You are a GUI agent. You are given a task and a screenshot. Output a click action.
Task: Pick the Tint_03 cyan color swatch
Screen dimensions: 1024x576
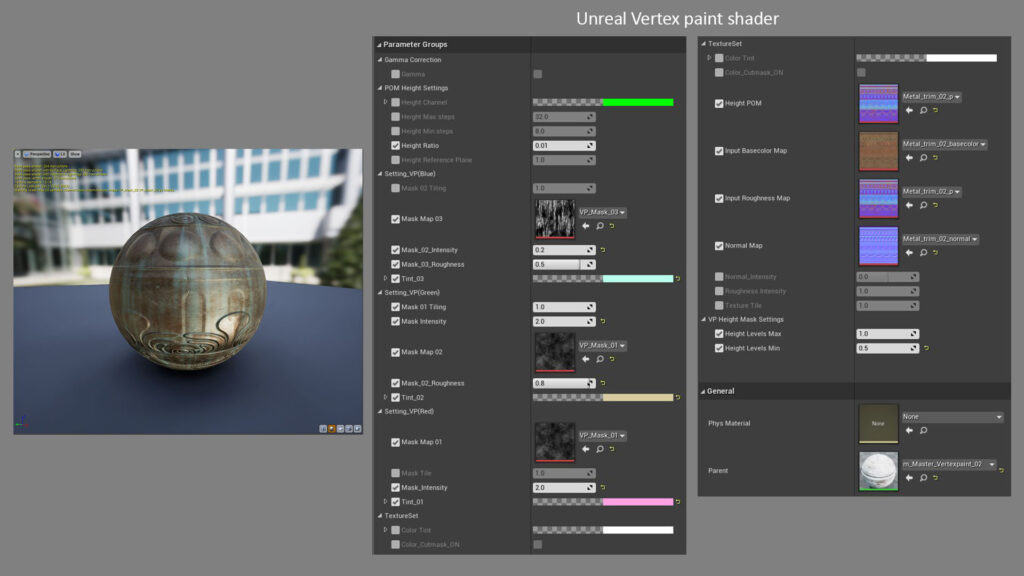pyautogui.click(x=637, y=279)
